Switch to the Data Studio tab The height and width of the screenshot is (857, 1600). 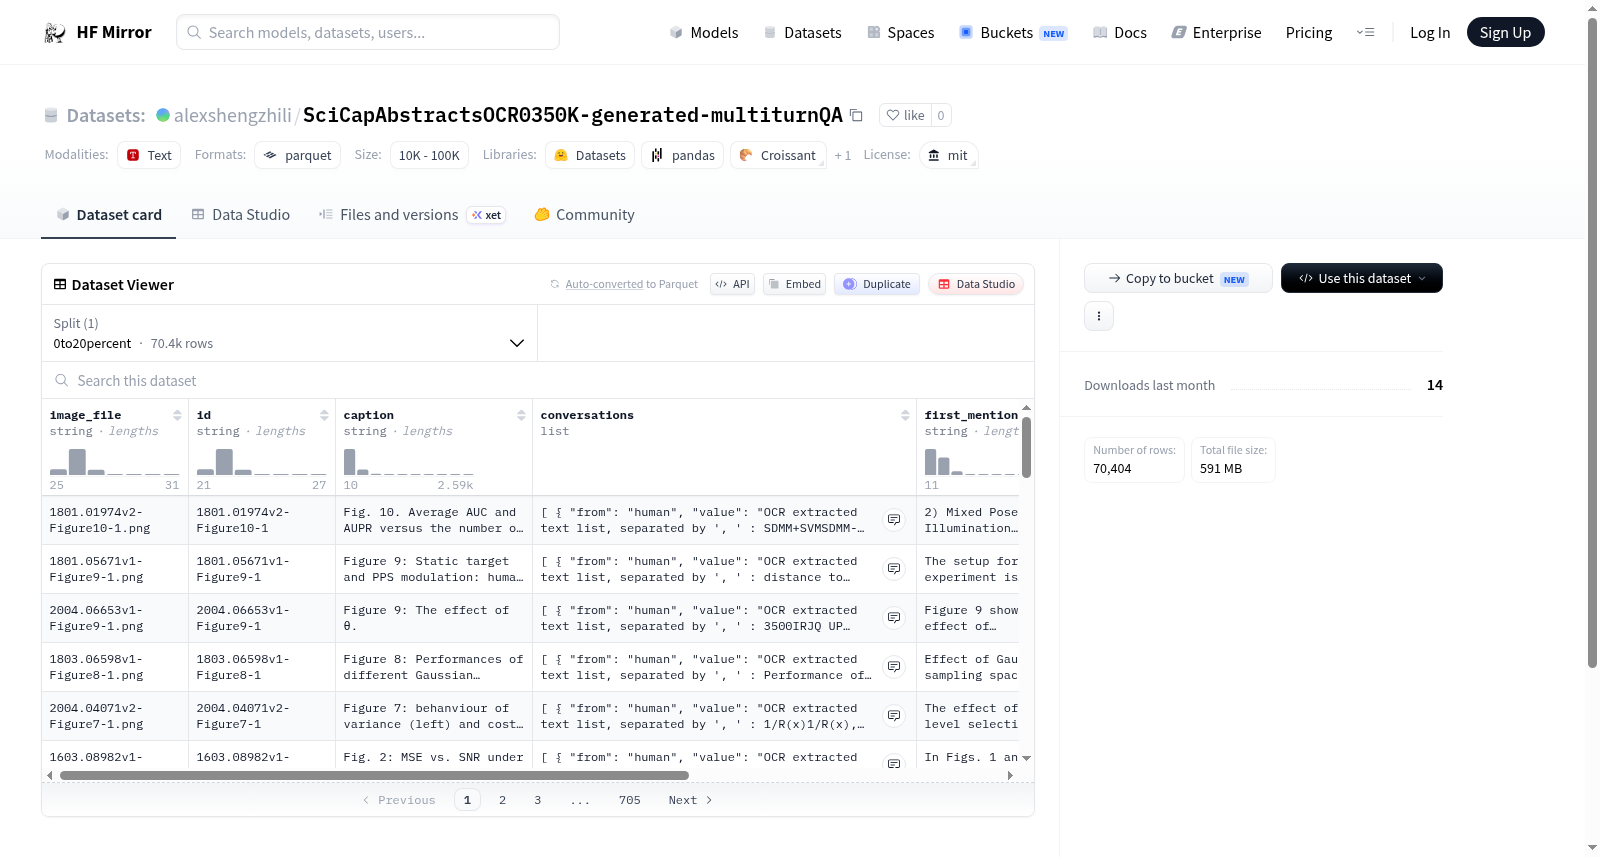tap(241, 214)
